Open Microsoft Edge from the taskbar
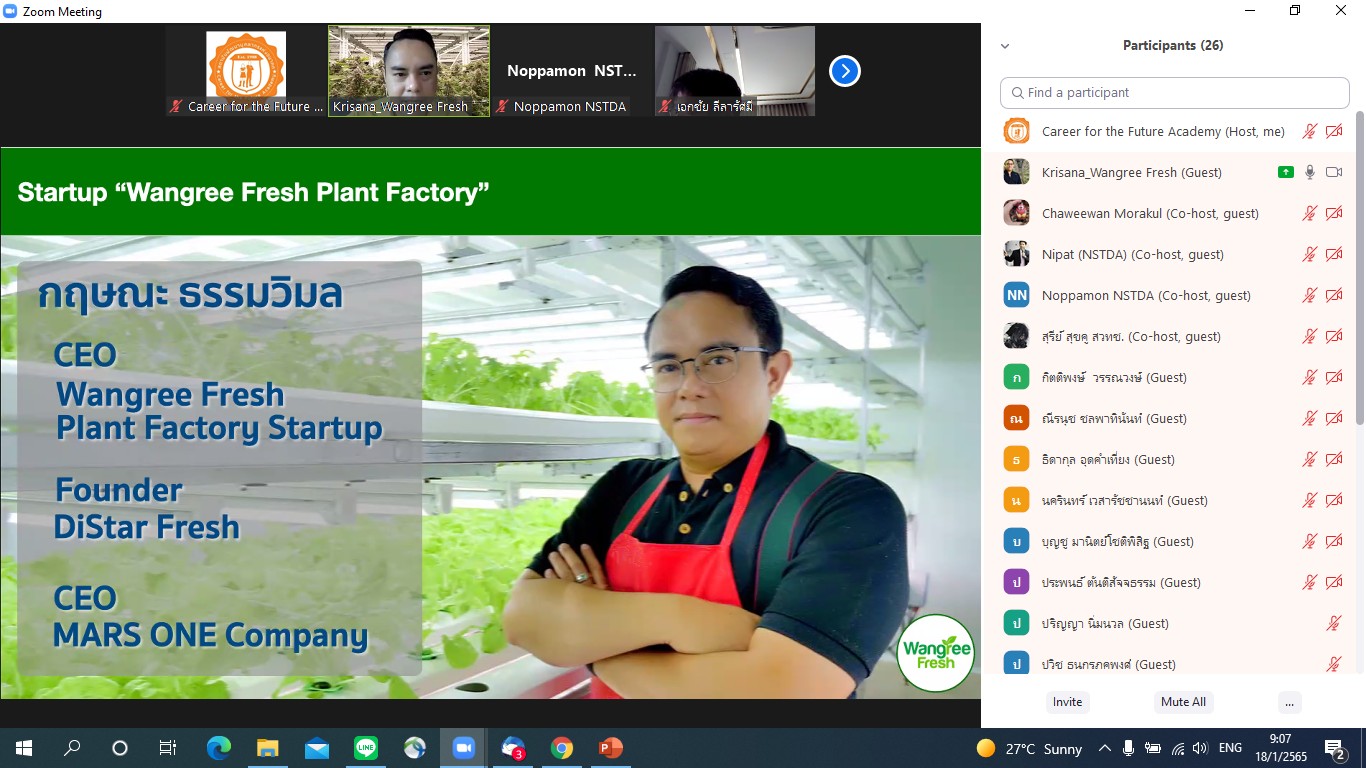Viewport: 1366px width, 768px height. [218, 748]
